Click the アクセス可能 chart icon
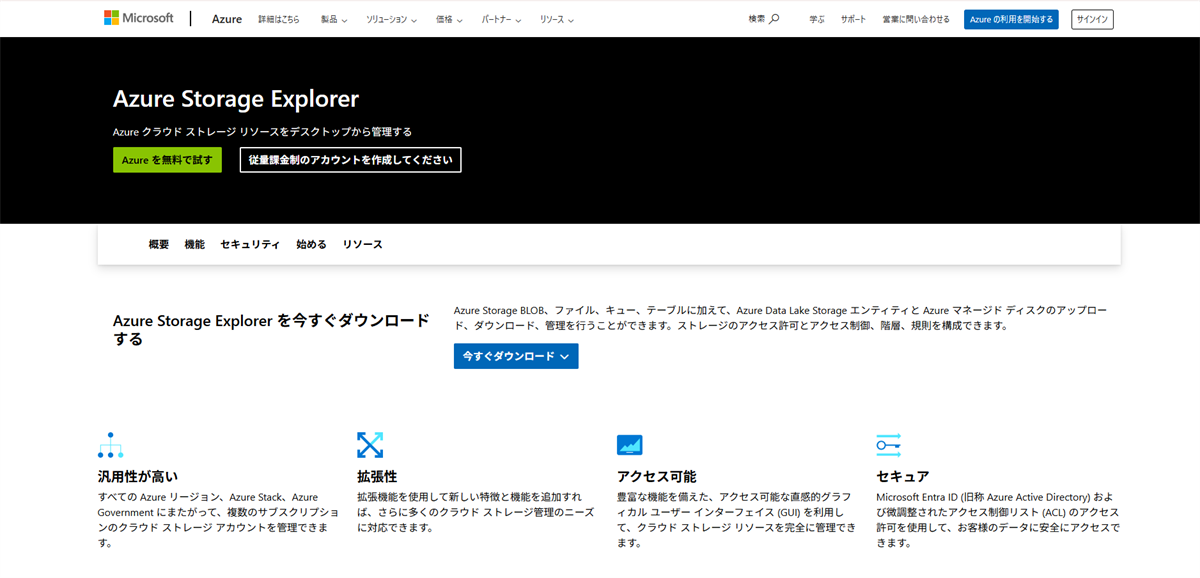The width and height of the screenshot is (1200, 578). pyautogui.click(x=630, y=445)
